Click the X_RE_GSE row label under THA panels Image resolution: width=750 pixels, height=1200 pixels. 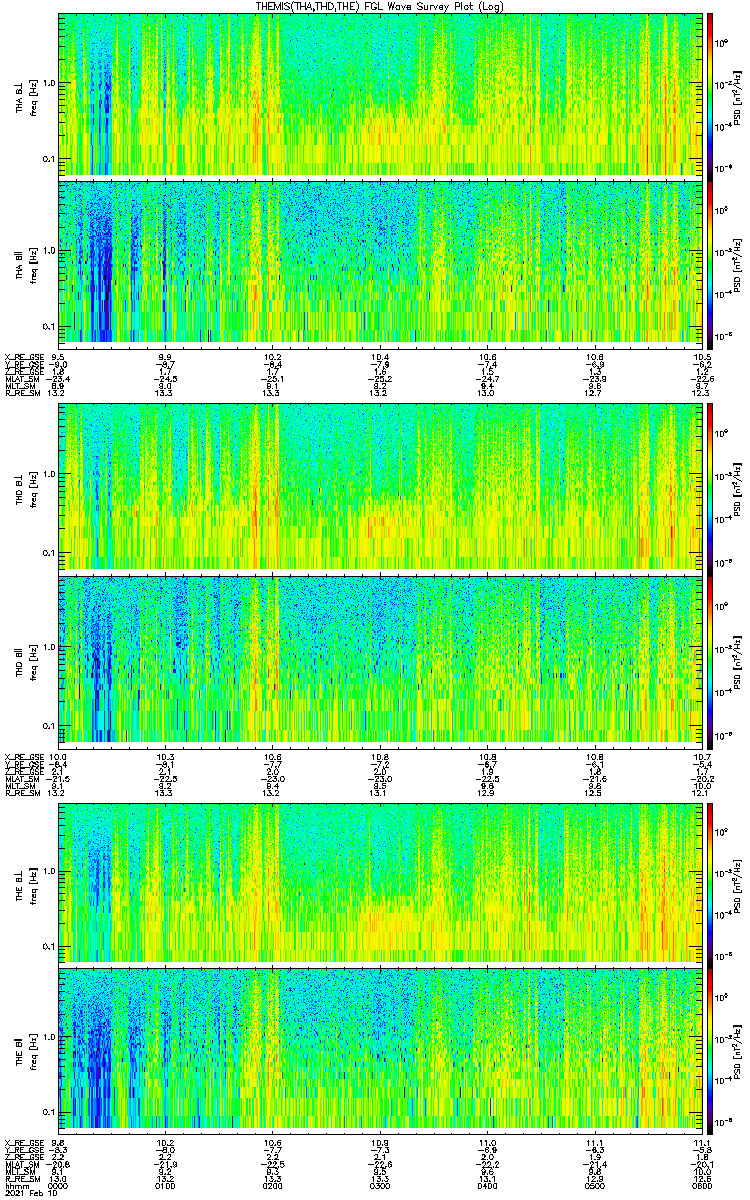23,356
